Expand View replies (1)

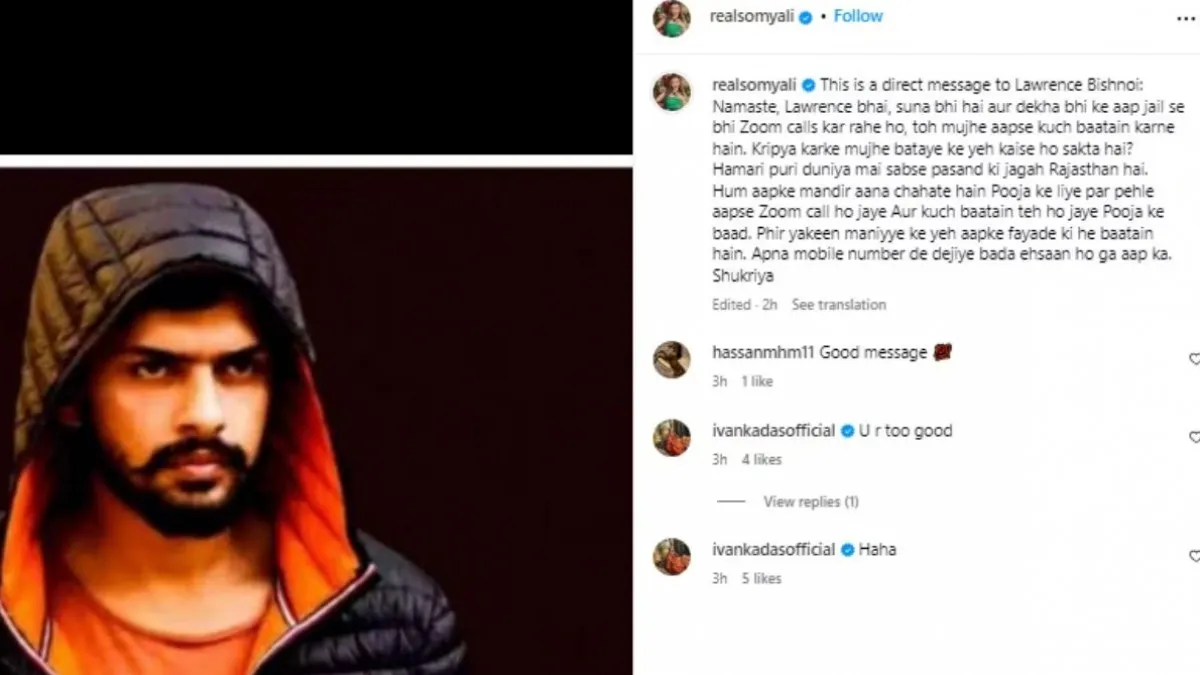tap(811, 502)
